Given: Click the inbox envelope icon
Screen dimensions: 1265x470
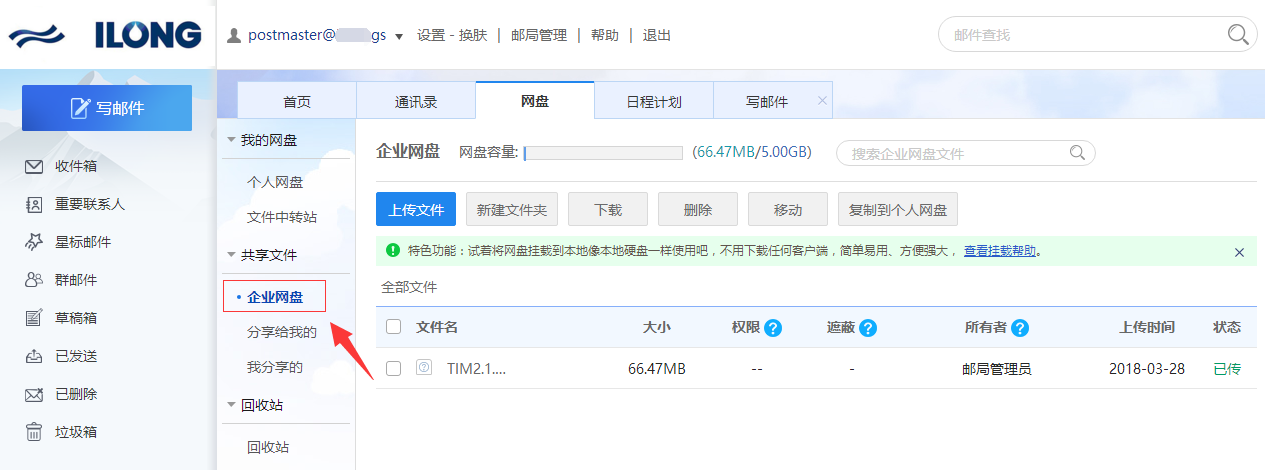Looking at the screenshot, I should pyautogui.click(x=34, y=166).
